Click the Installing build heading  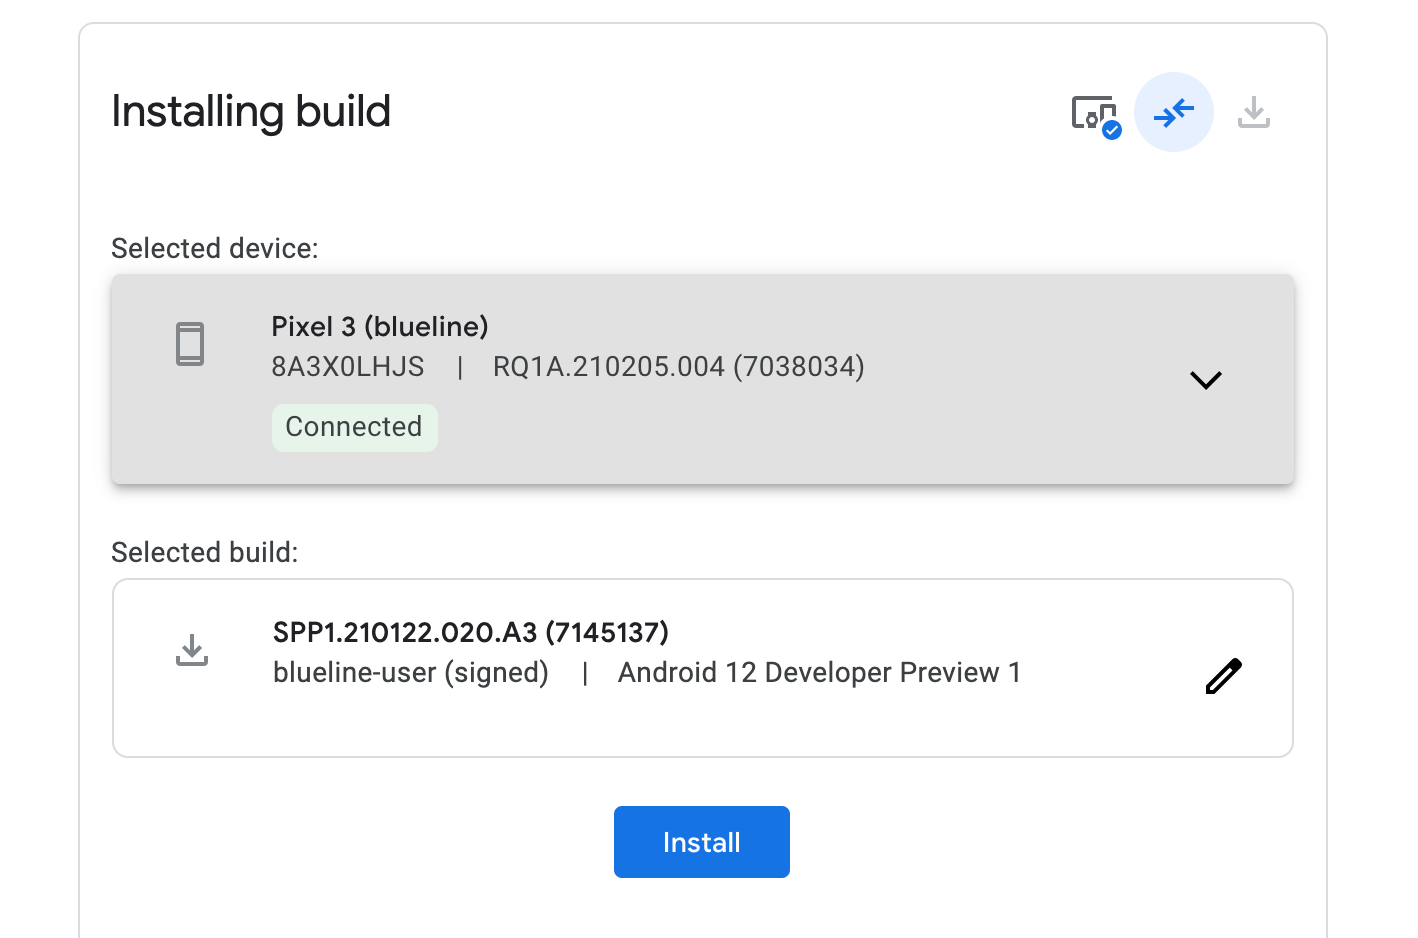pos(251,111)
